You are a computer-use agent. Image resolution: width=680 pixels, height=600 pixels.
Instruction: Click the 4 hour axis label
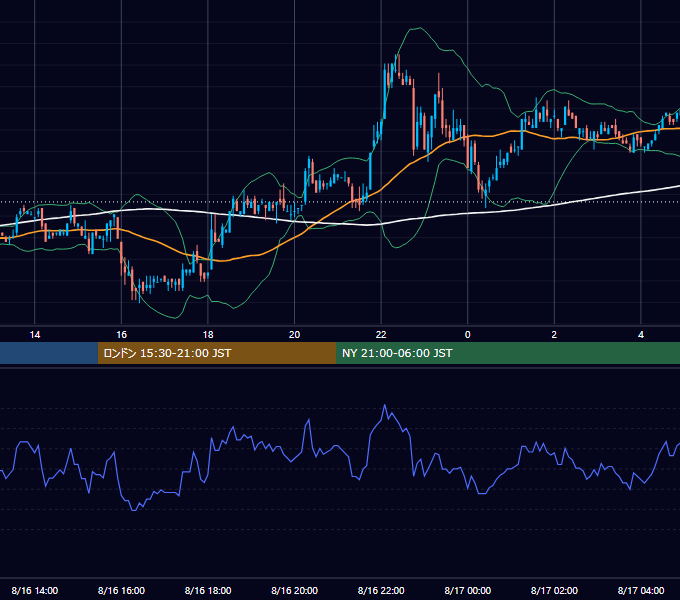[641, 335]
